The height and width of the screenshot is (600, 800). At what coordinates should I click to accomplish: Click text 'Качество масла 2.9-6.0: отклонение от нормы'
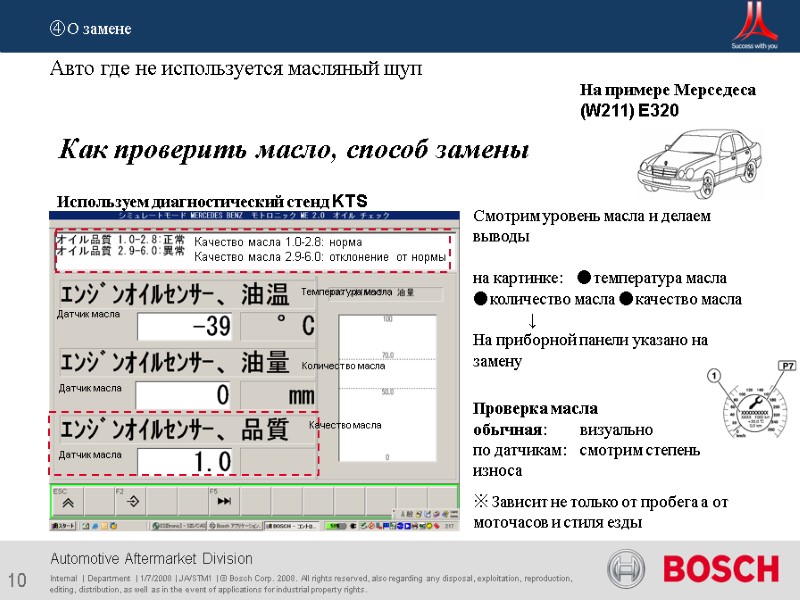(320, 257)
